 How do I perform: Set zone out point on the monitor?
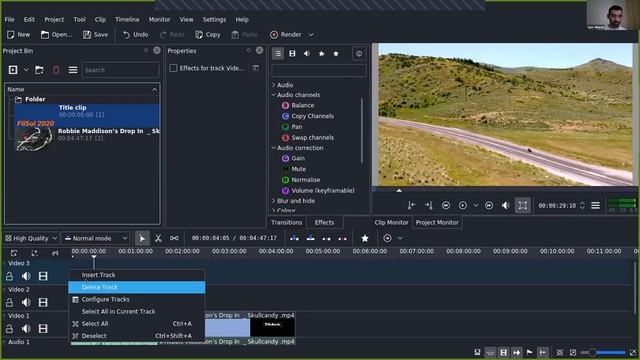[429, 205]
